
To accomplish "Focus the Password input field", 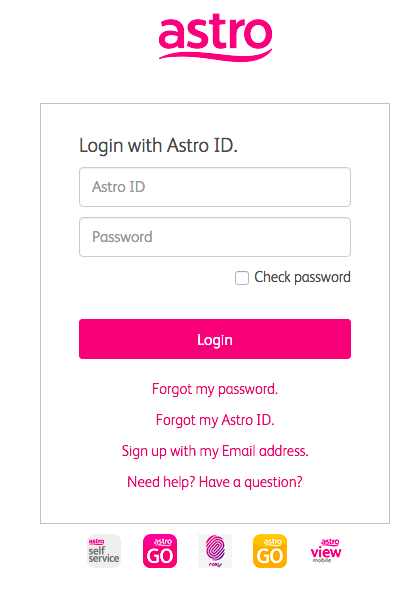I will 215,237.
